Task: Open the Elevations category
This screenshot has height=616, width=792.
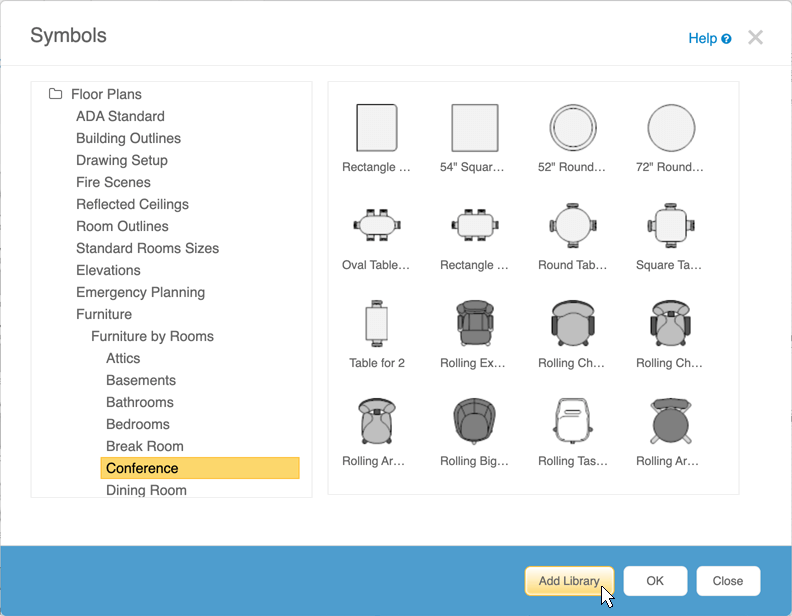Action: tap(108, 270)
